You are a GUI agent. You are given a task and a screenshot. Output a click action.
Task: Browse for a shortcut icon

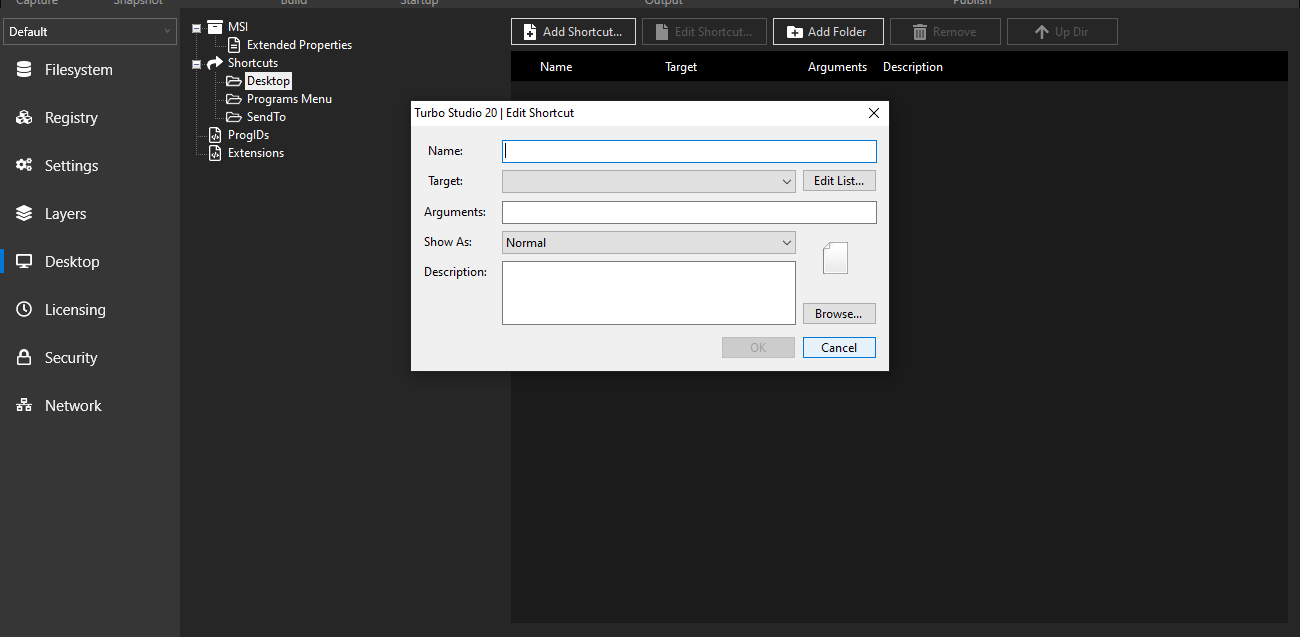tap(838, 313)
